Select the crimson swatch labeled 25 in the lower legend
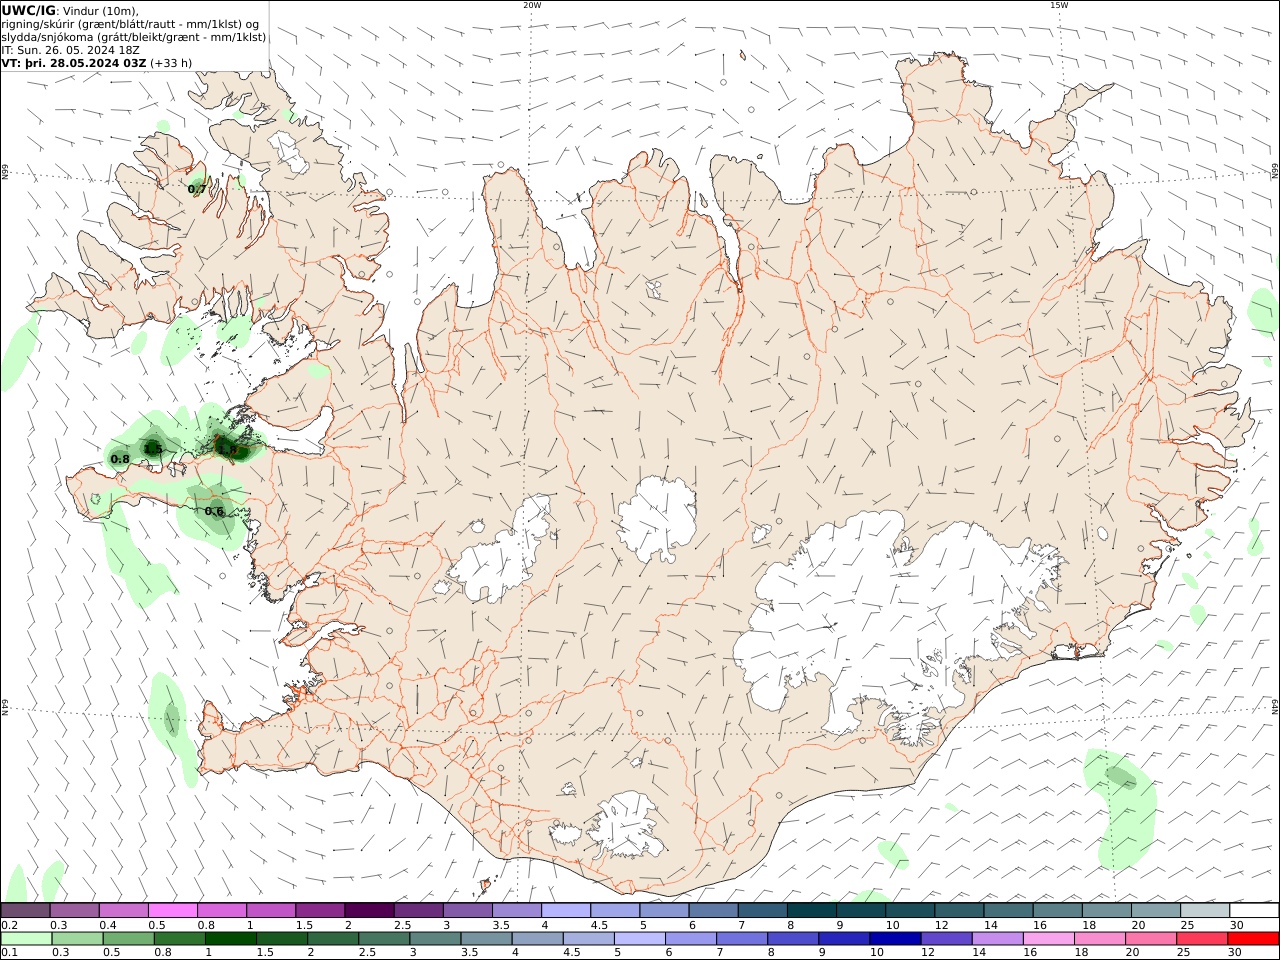1280x960 pixels. coord(1203,939)
